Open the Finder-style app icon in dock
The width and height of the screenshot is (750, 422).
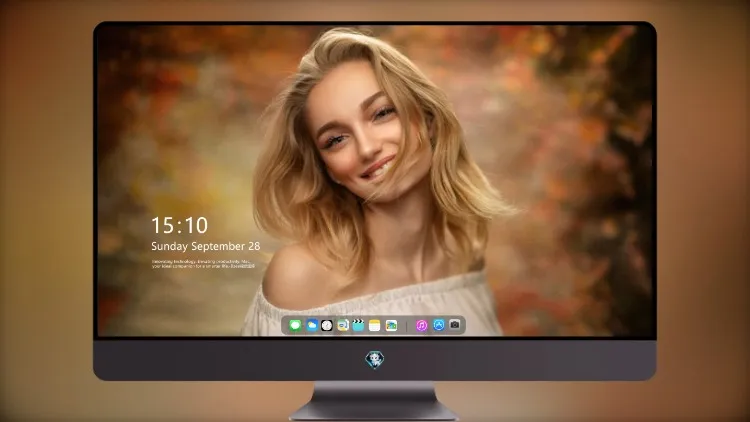click(343, 326)
